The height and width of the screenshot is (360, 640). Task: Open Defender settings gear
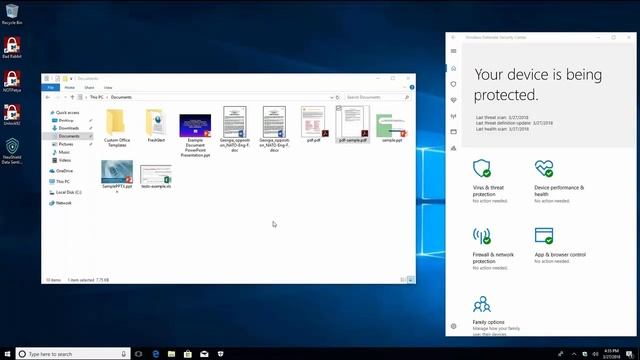453,326
